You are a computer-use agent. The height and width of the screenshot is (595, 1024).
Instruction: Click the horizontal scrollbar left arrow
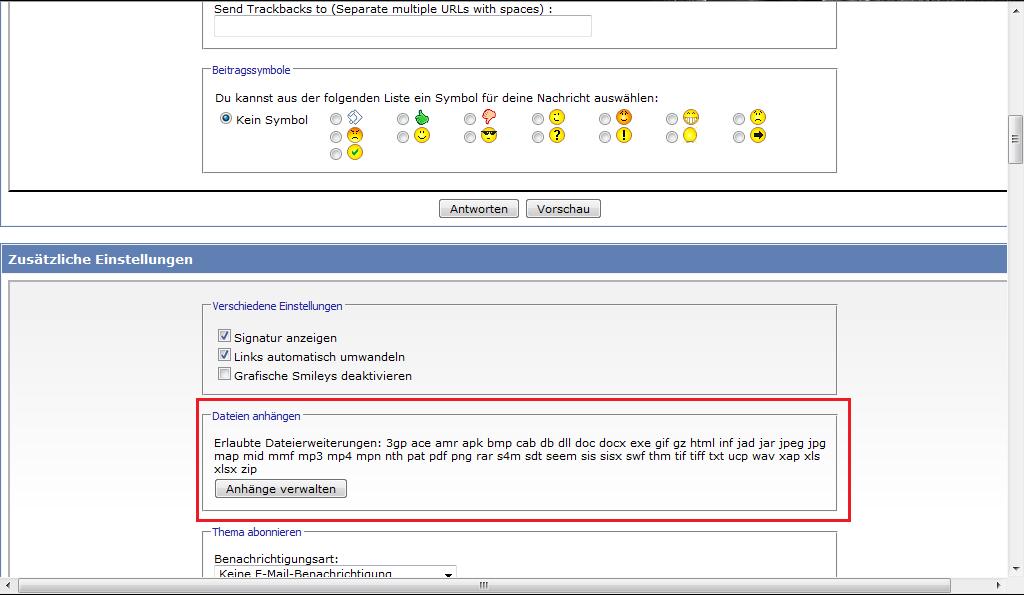point(7,585)
